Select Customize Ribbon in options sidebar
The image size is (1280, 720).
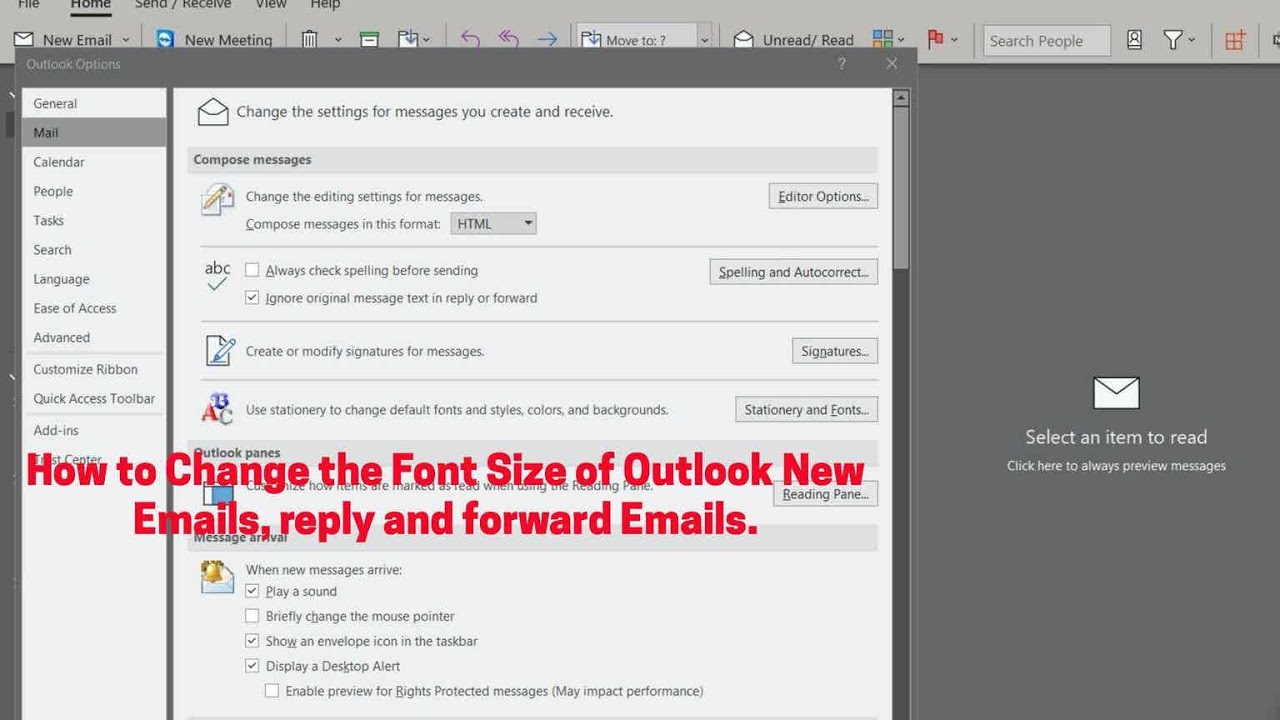point(94,369)
